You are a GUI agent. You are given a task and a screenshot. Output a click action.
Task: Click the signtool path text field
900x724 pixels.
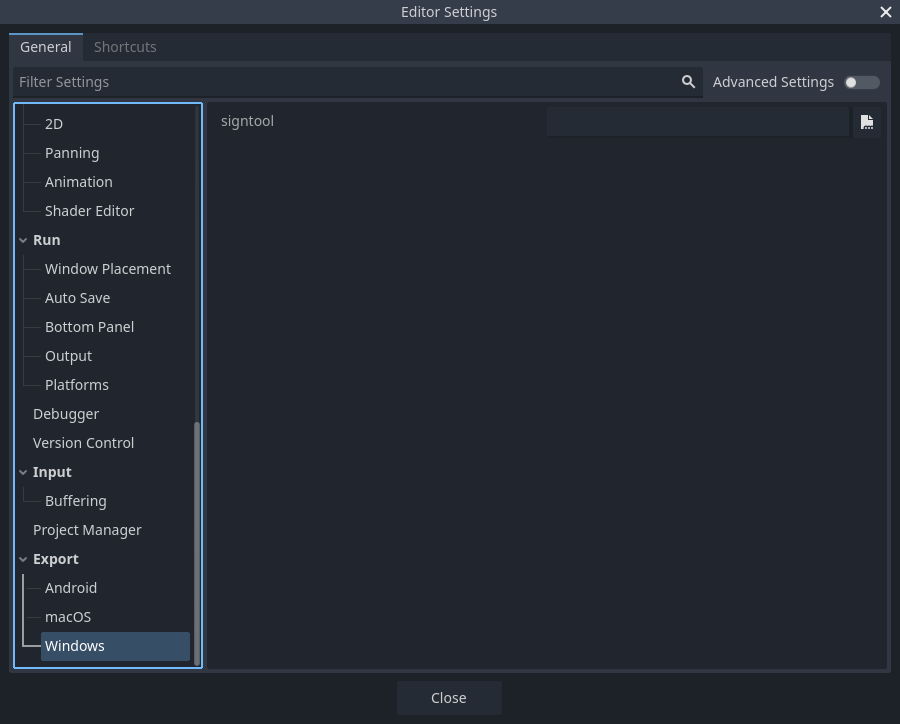click(697, 121)
